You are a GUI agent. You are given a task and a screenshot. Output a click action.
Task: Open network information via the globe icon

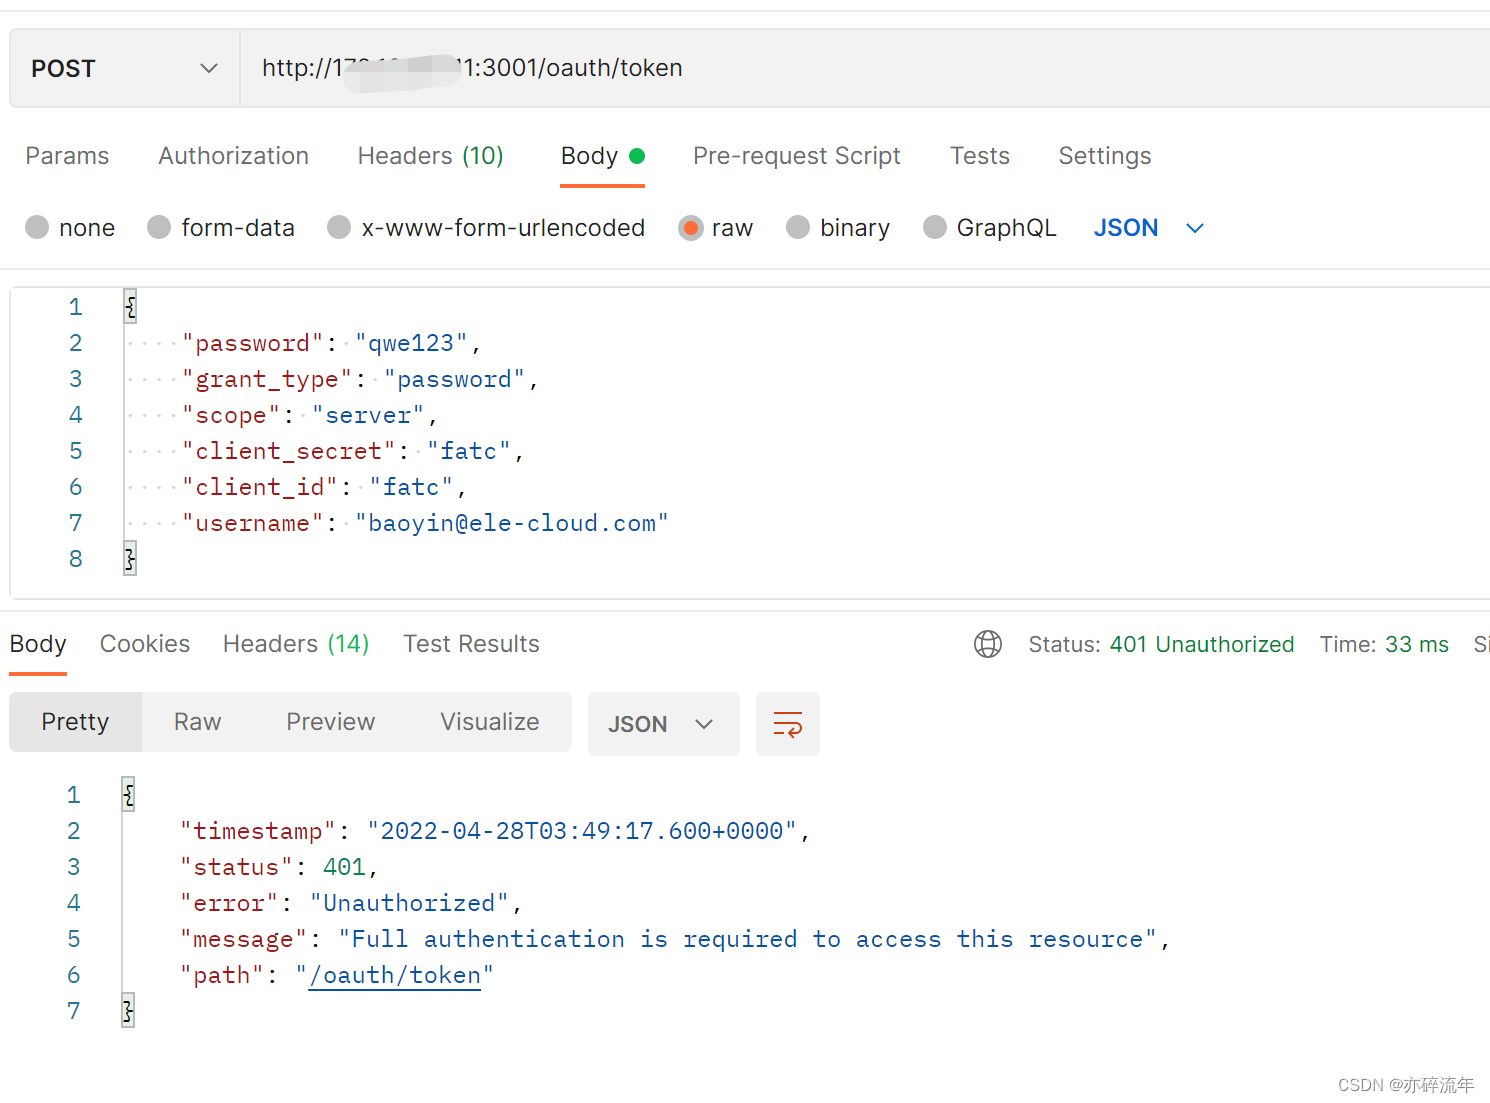tap(988, 644)
